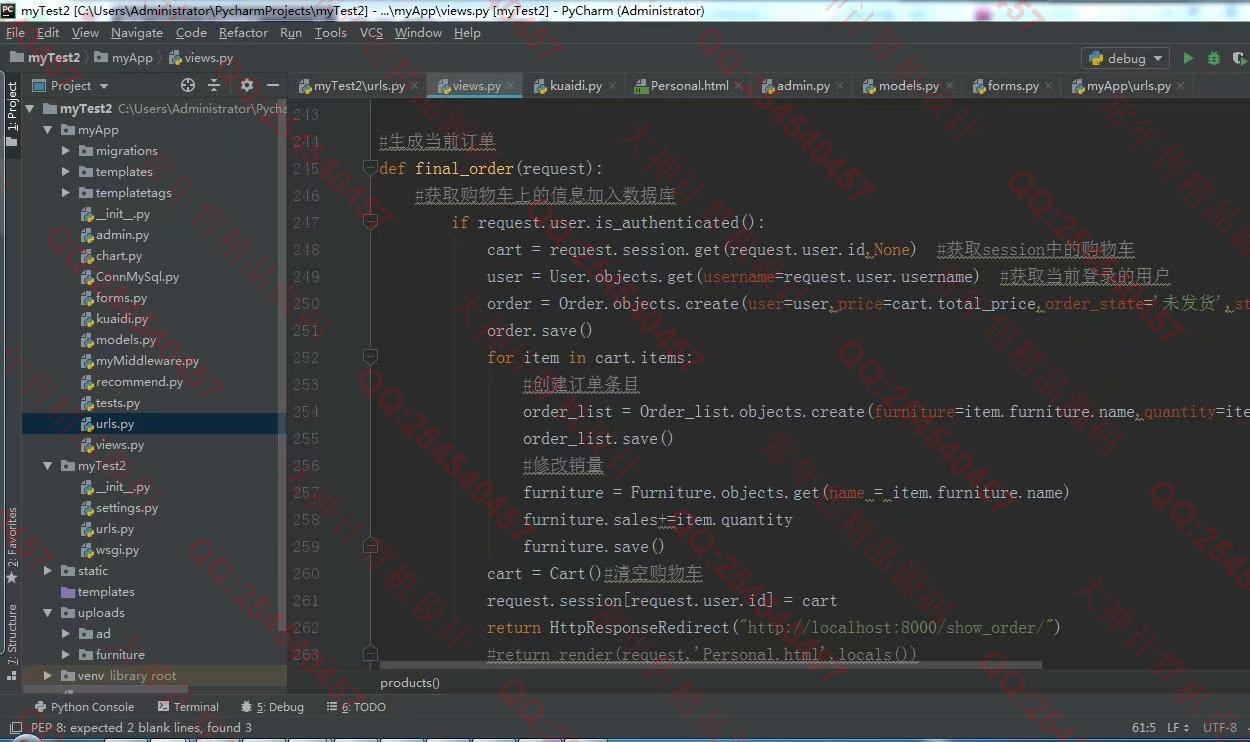The width and height of the screenshot is (1250, 742).
Task: Click the horizontal scrollbar of the editor
Action: coord(710,664)
